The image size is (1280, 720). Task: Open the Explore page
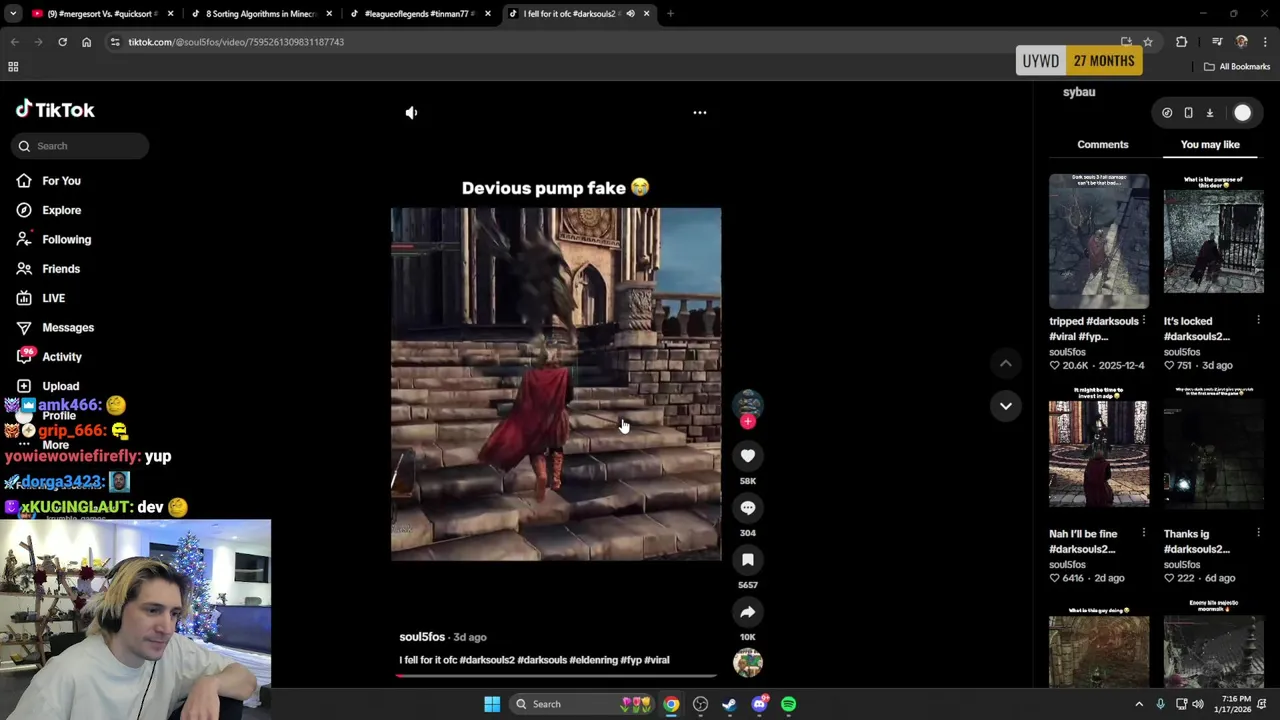pos(50,210)
